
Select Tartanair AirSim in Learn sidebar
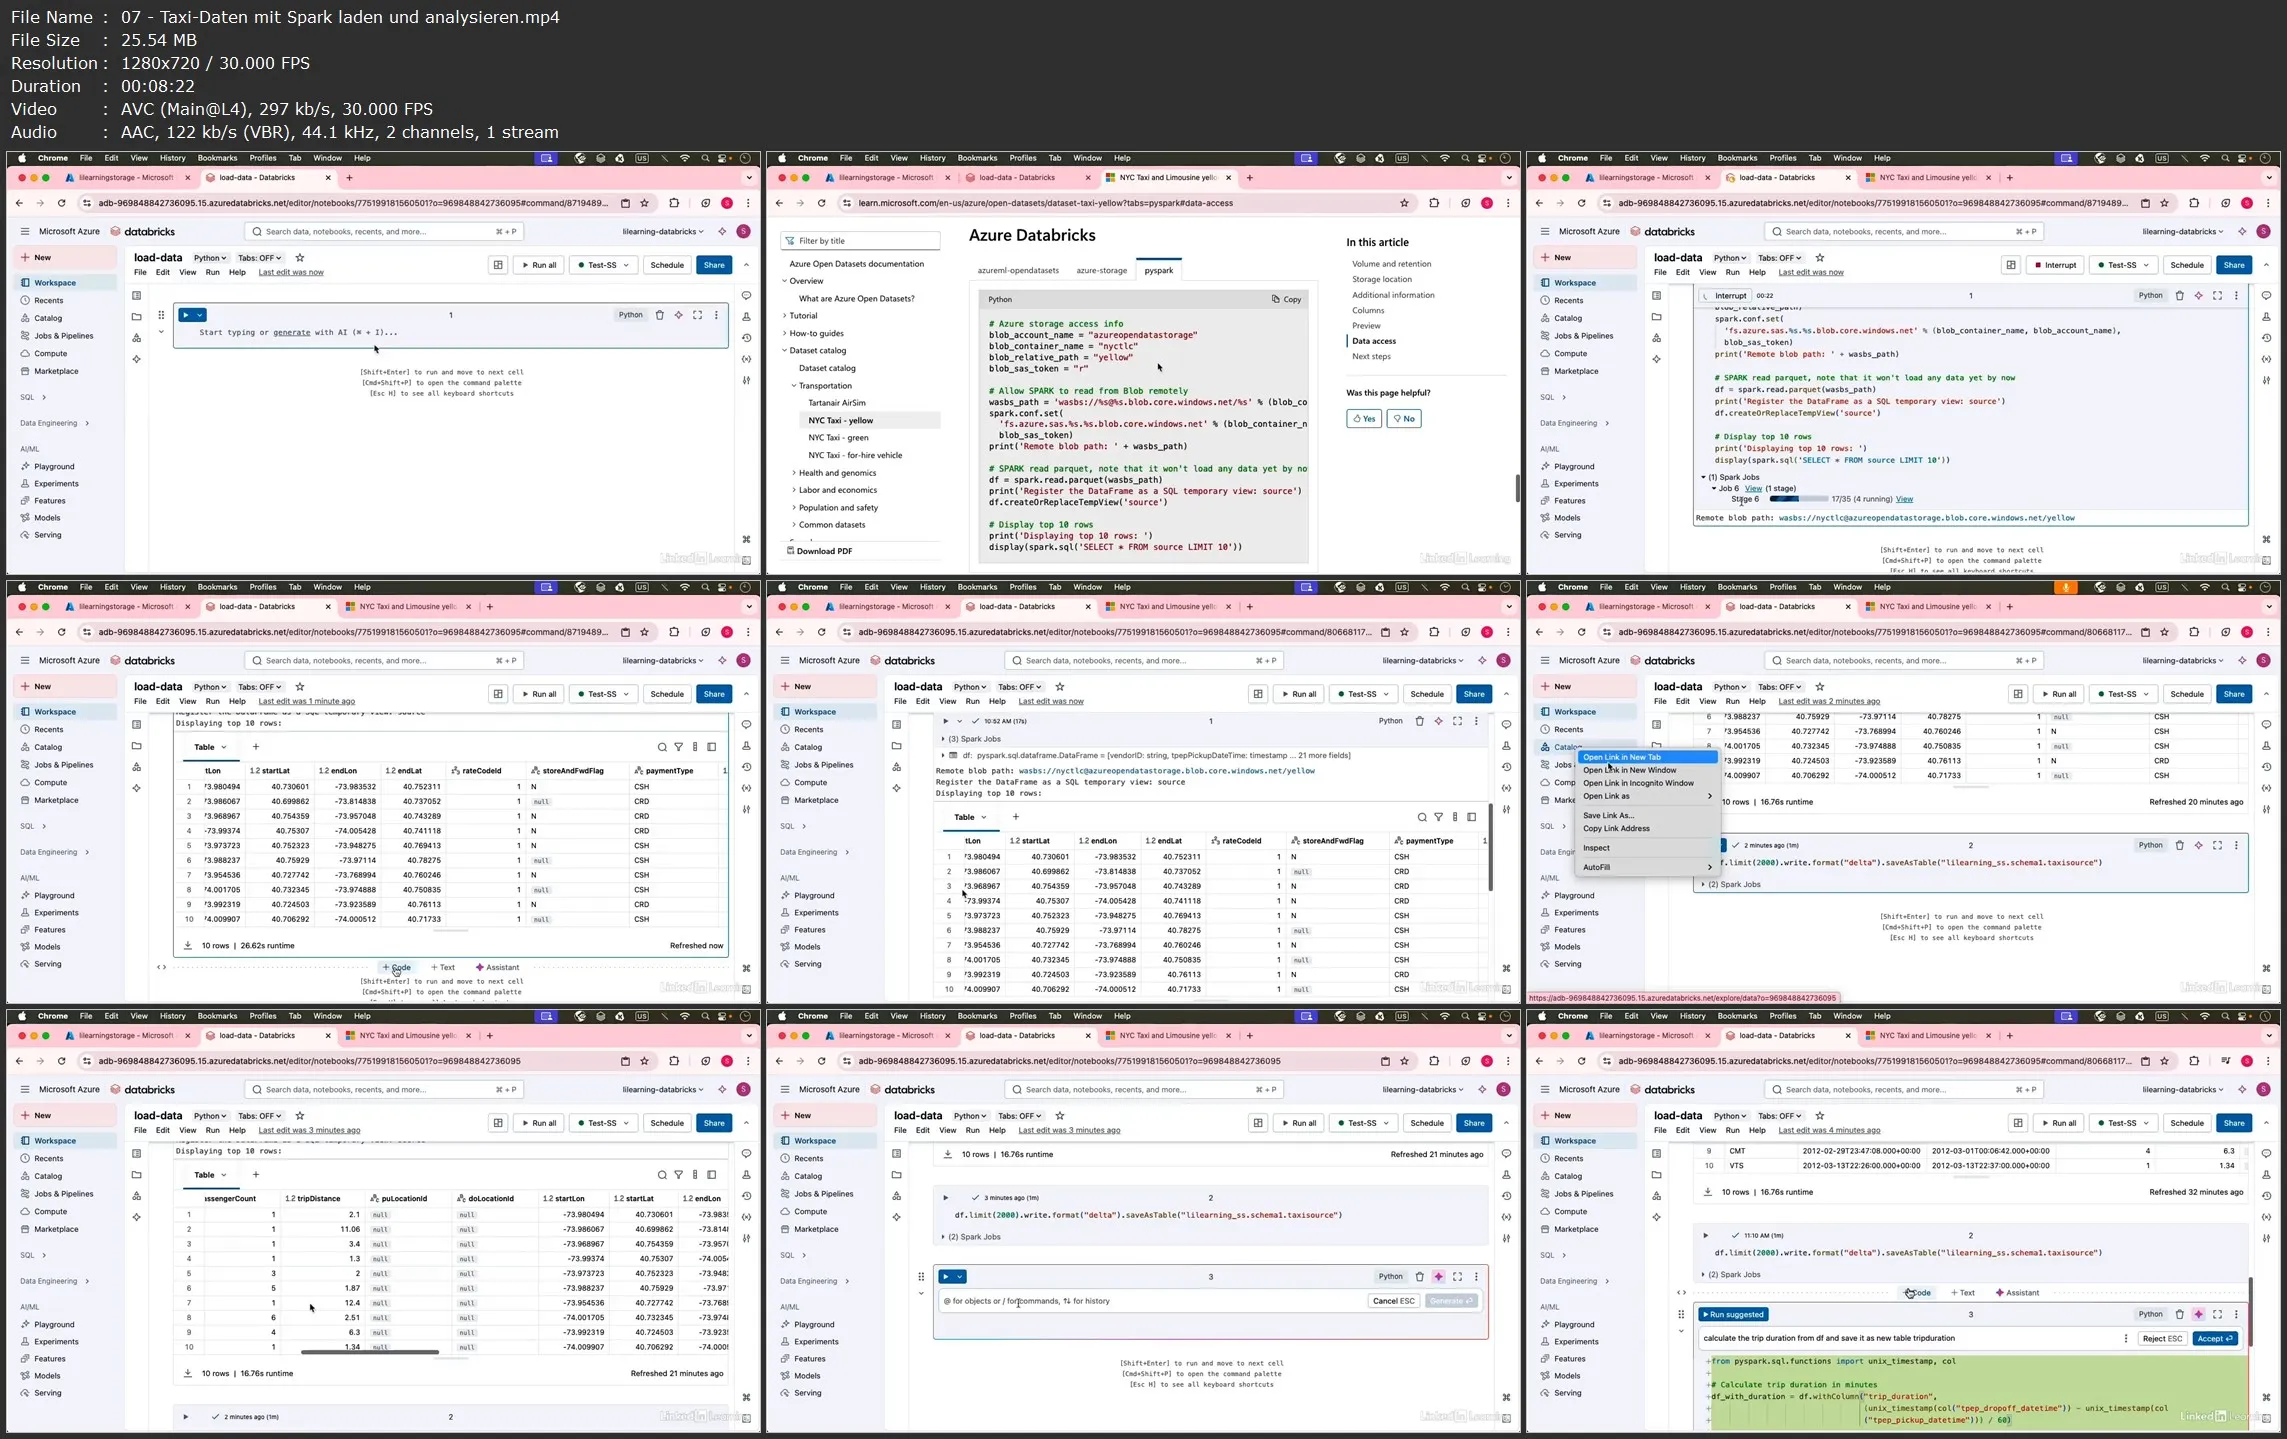pyautogui.click(x=837, y=403)
